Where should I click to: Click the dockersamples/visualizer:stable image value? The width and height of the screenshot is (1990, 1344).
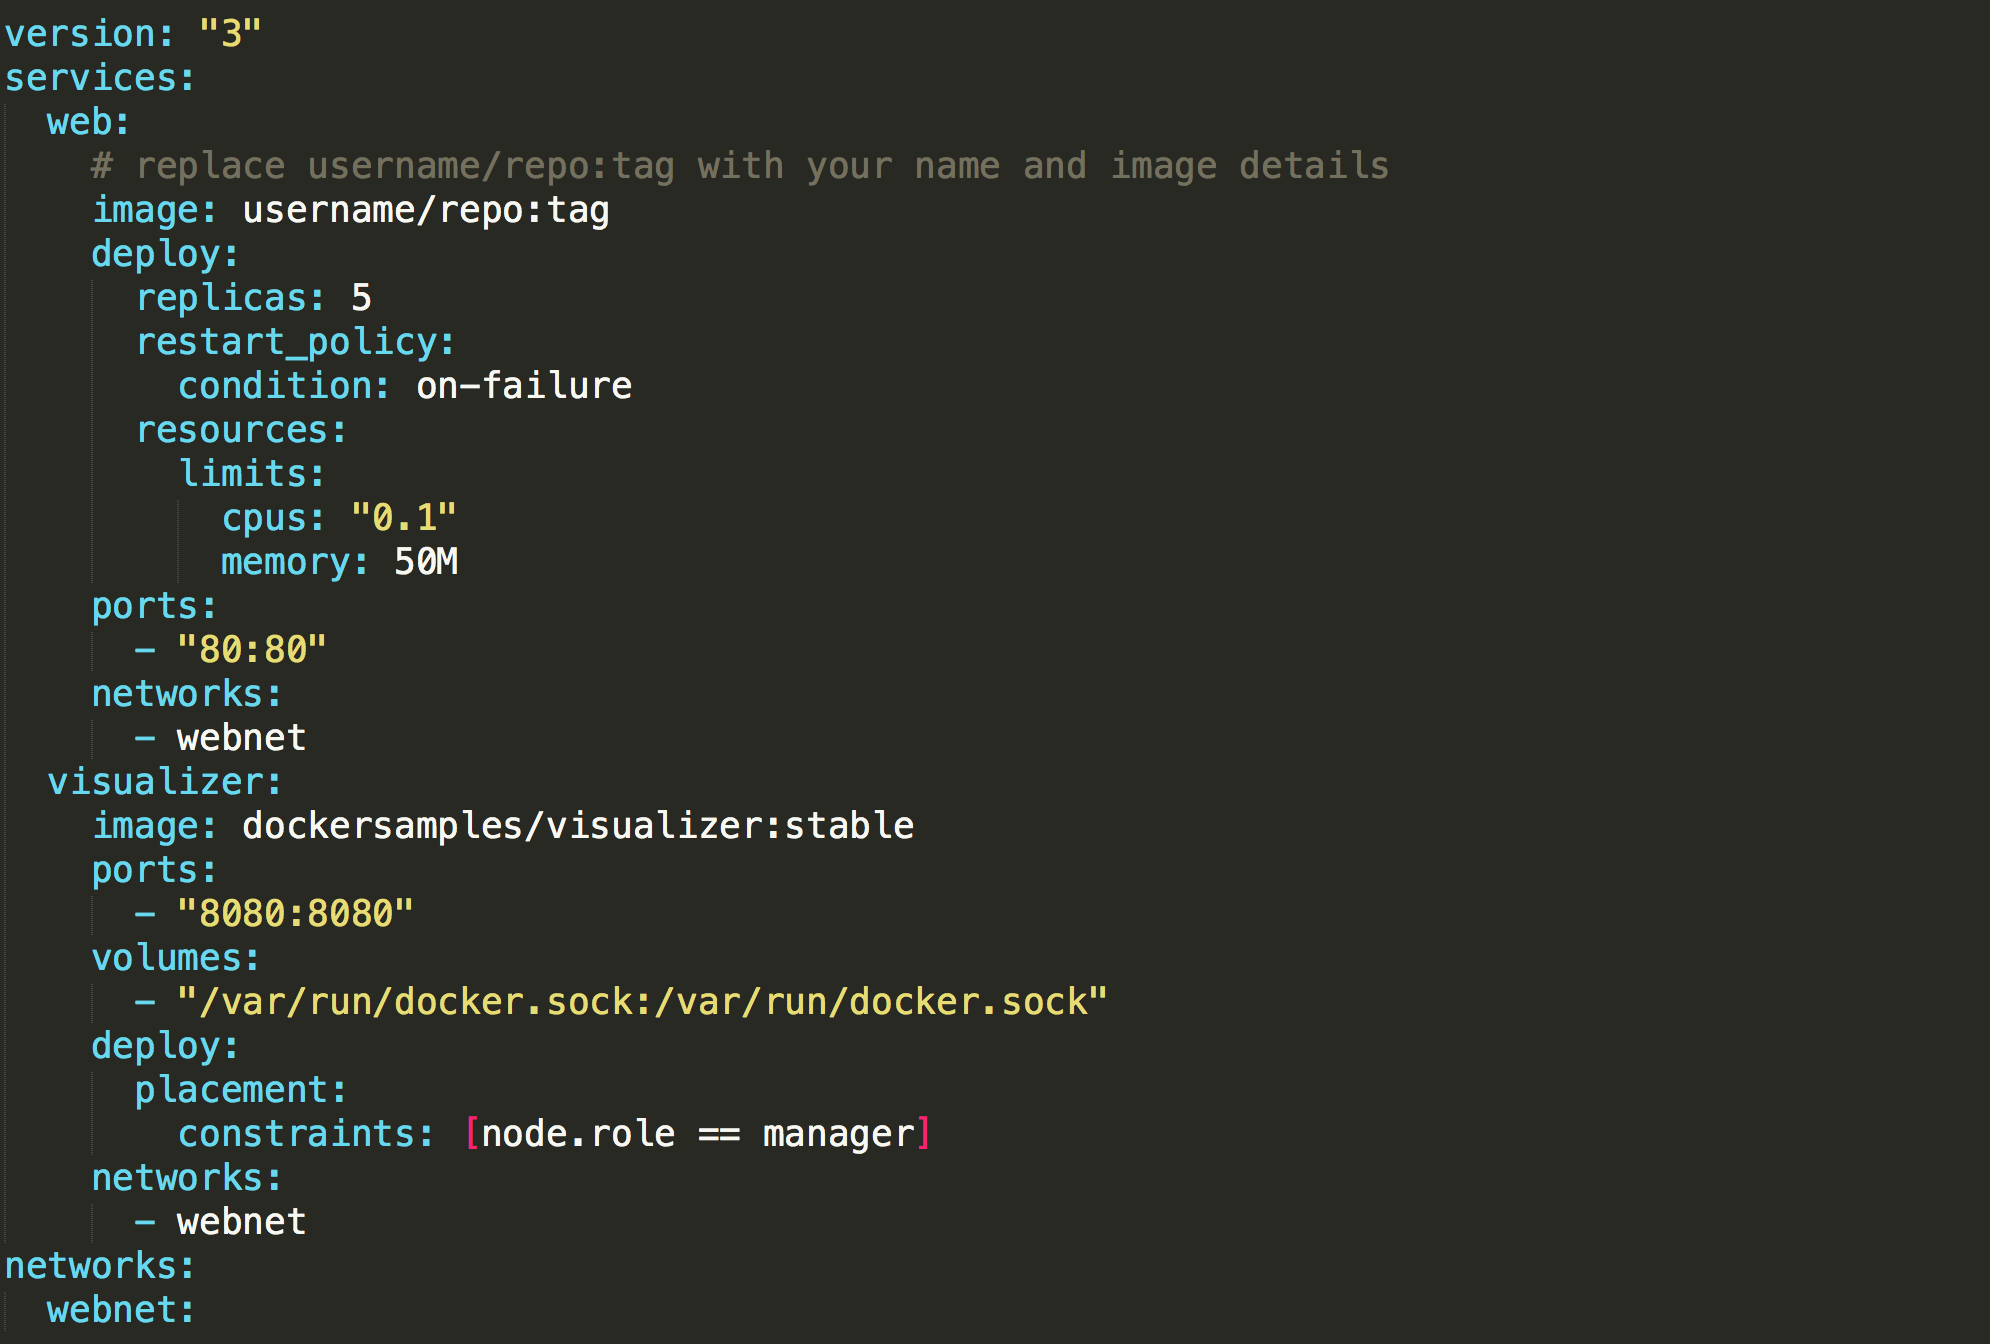coord(578,826)
